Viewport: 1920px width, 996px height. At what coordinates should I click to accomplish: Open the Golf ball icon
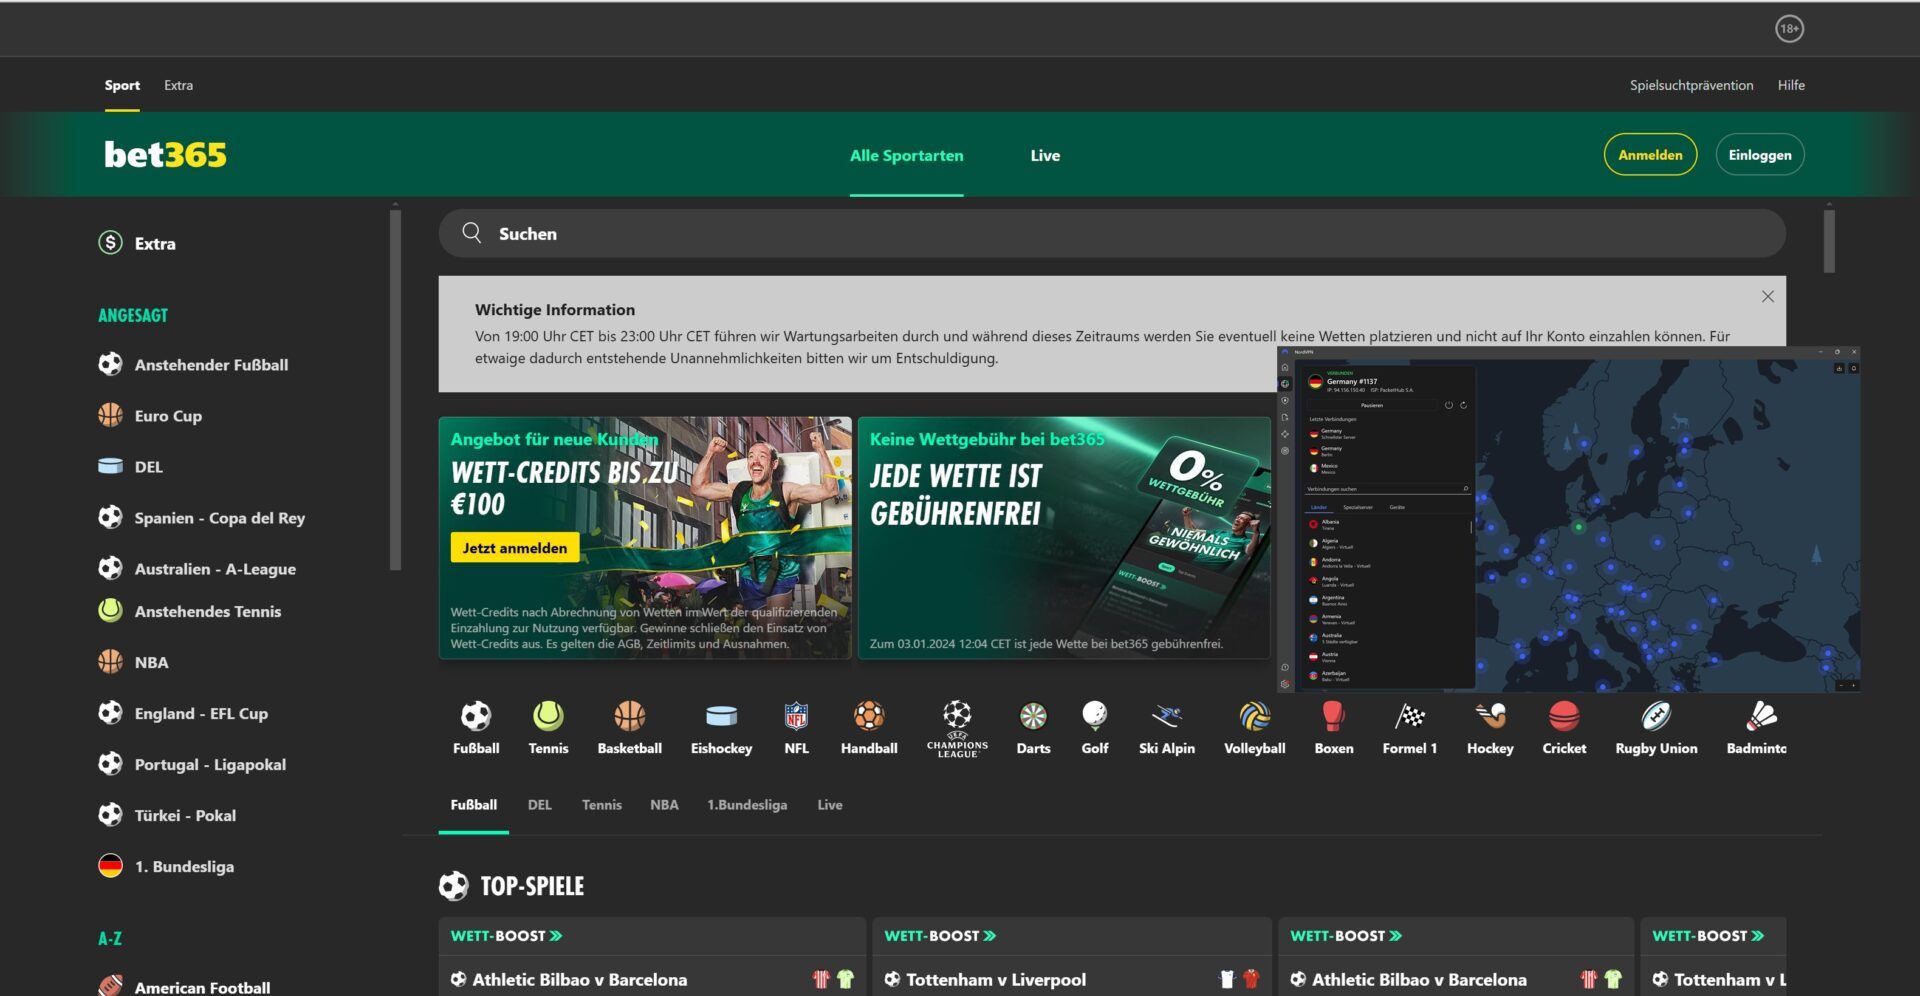pos(1095,716)
